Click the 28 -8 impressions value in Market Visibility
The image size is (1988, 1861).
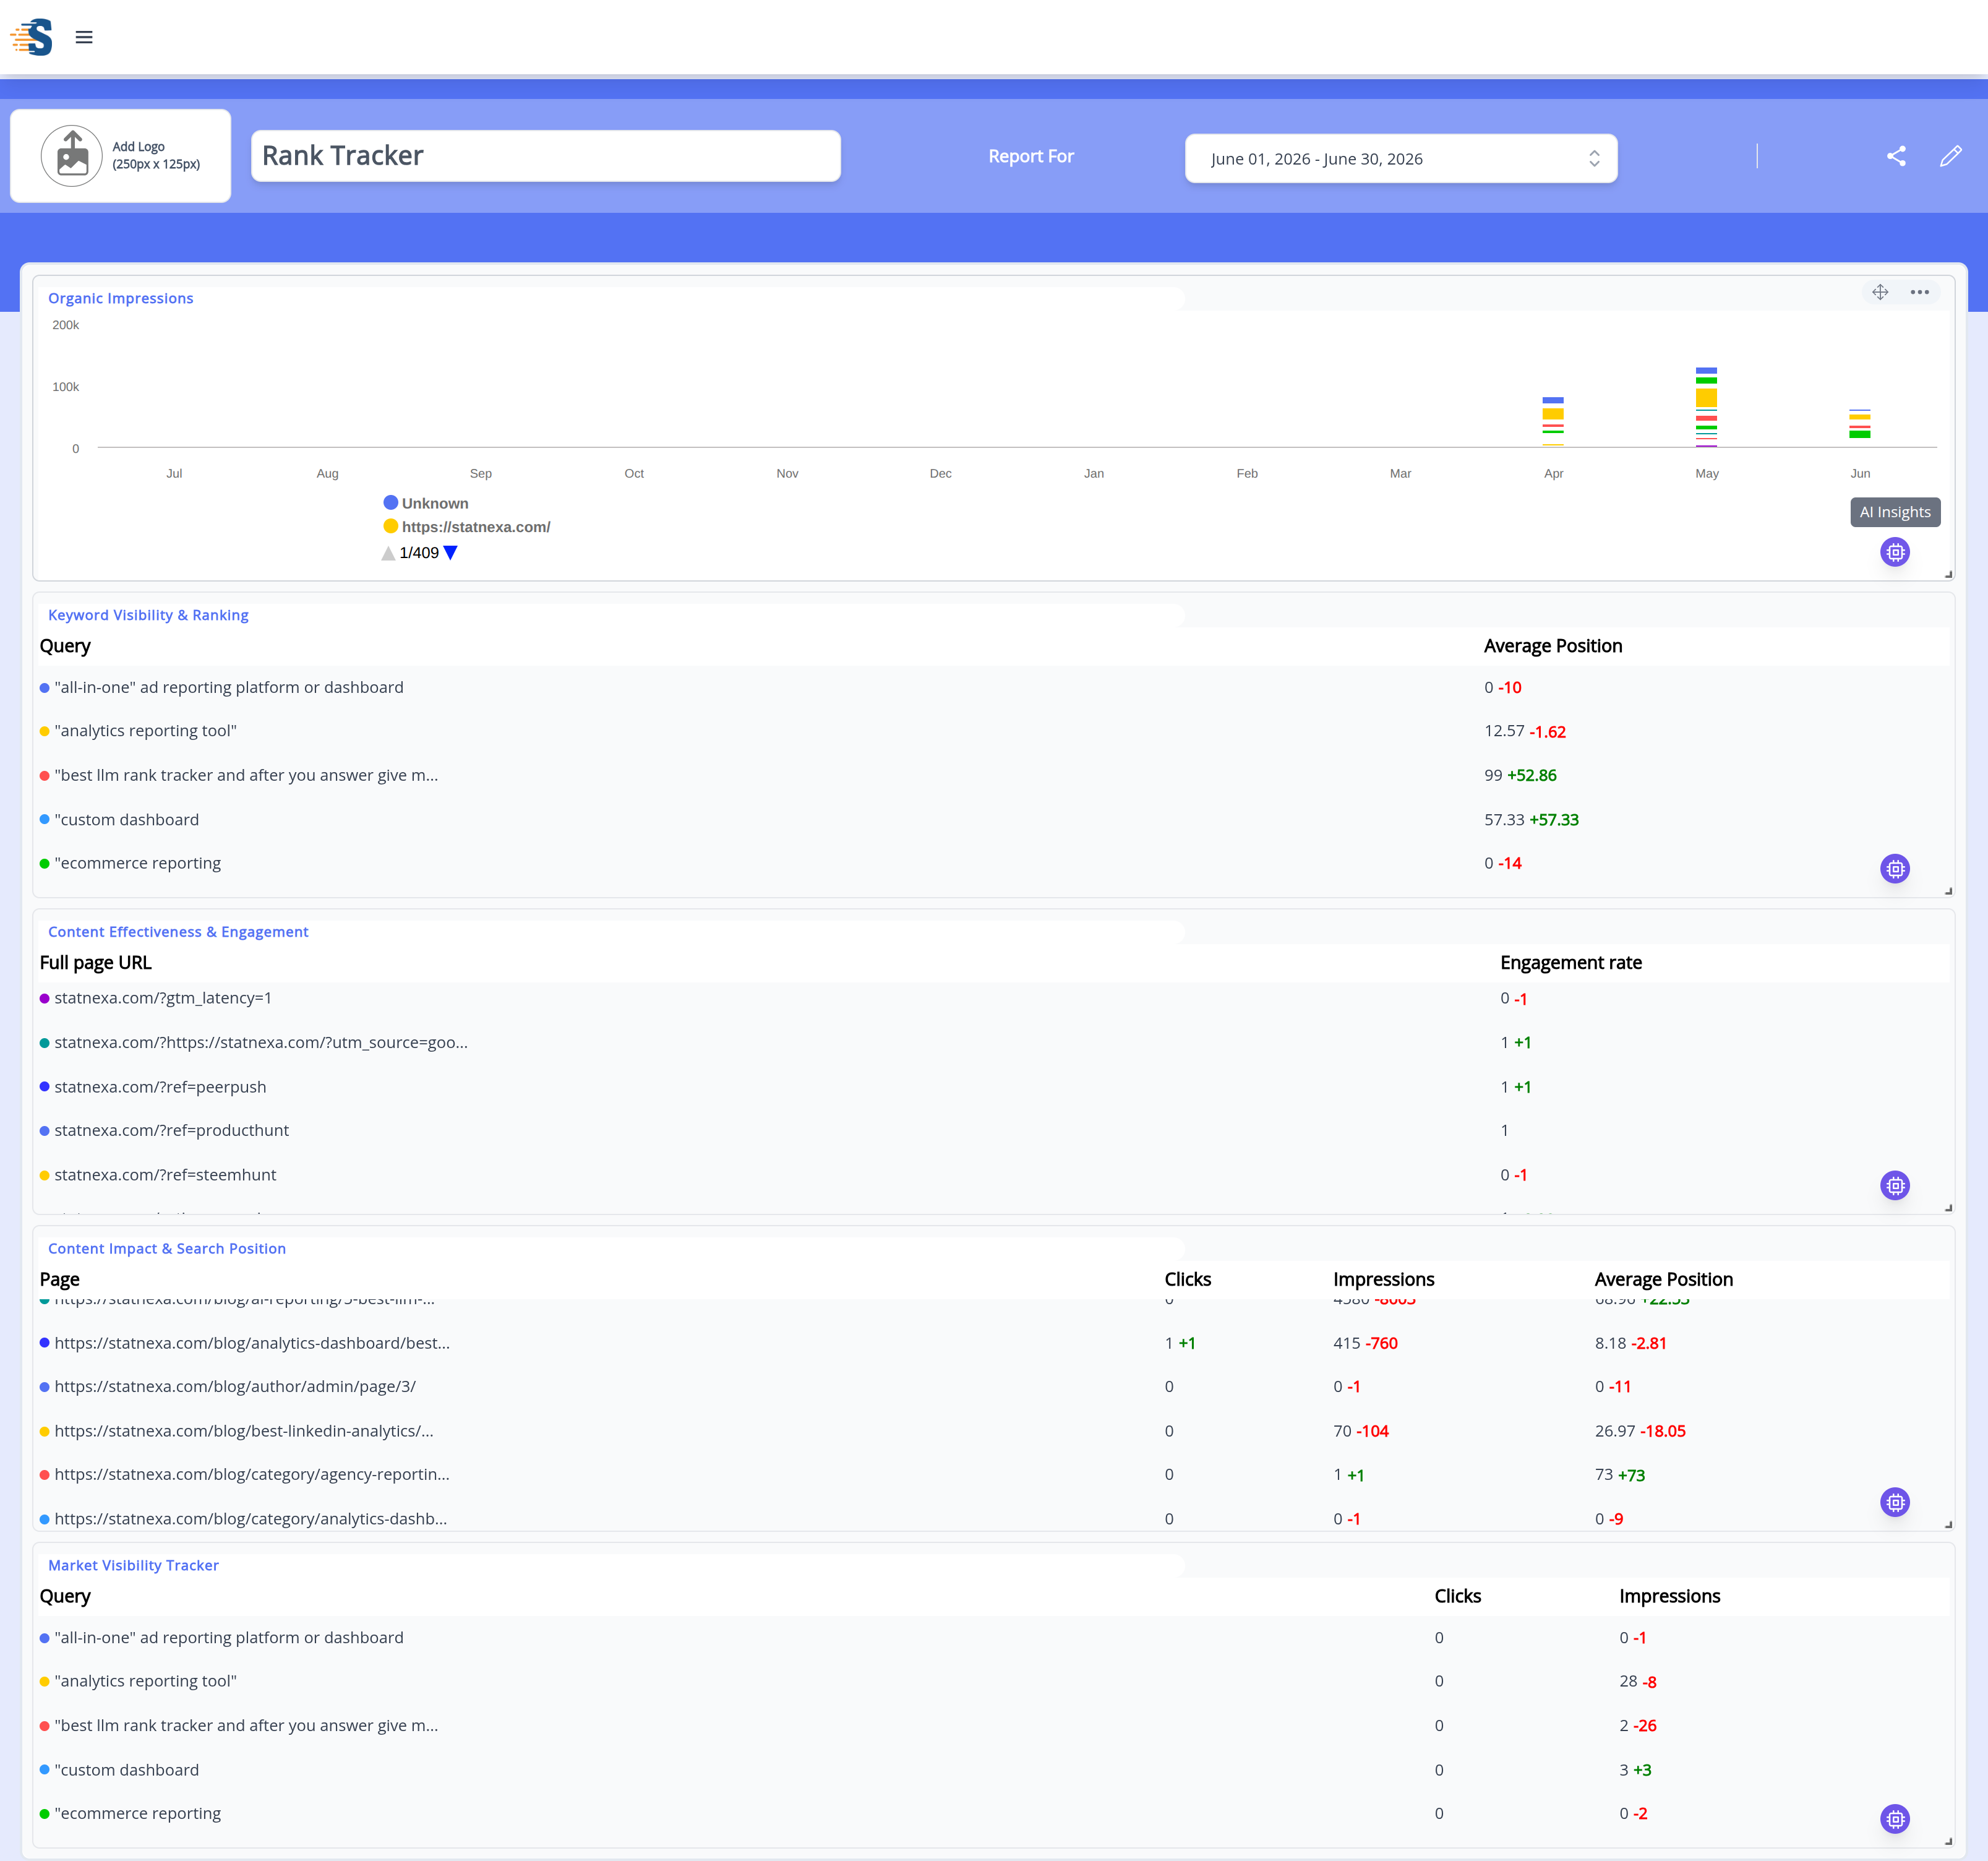coord(1638,1682)
